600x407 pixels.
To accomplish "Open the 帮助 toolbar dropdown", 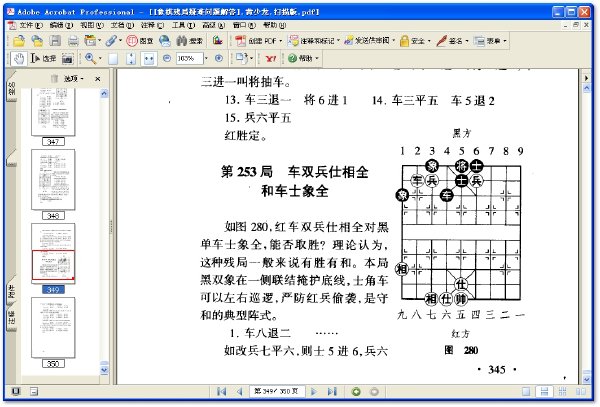I will 304,59.
